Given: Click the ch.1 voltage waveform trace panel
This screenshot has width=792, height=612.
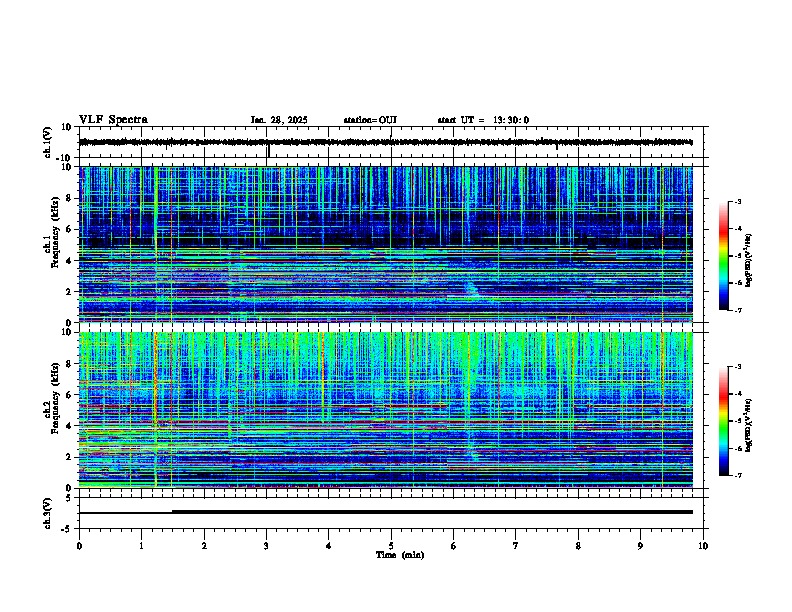Looking at the screenshot, I should pos(391,142).
